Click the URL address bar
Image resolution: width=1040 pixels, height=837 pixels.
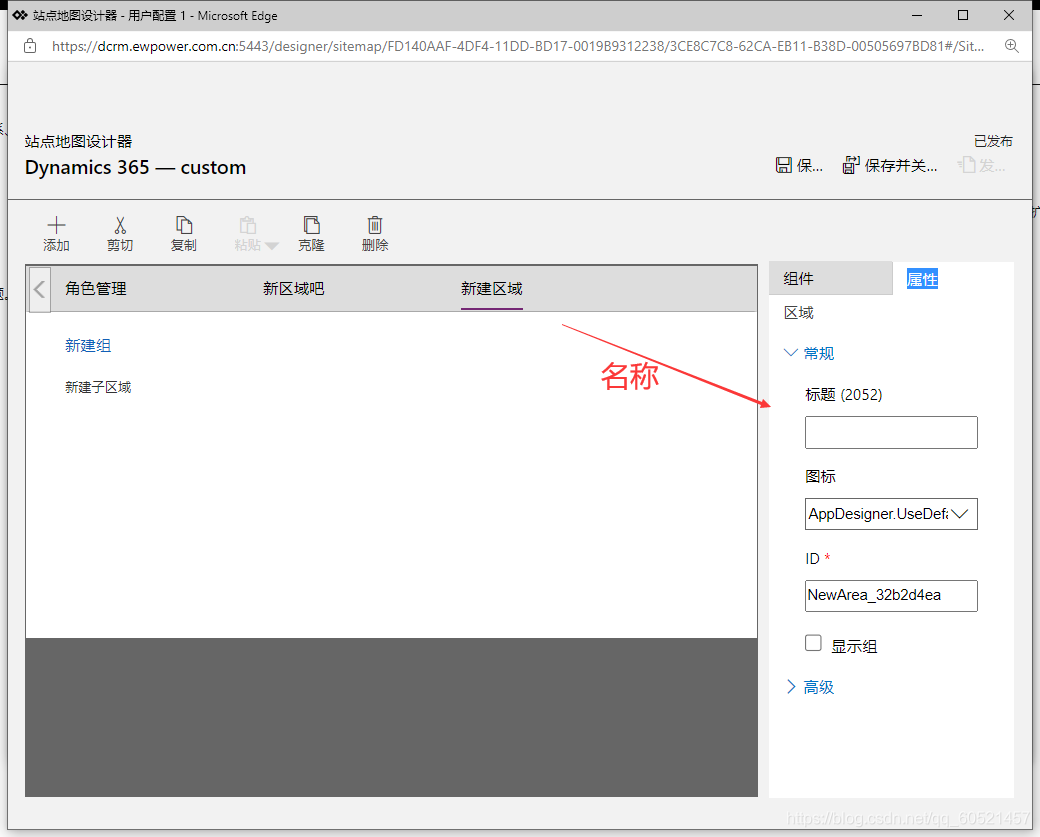click(517, 46)
